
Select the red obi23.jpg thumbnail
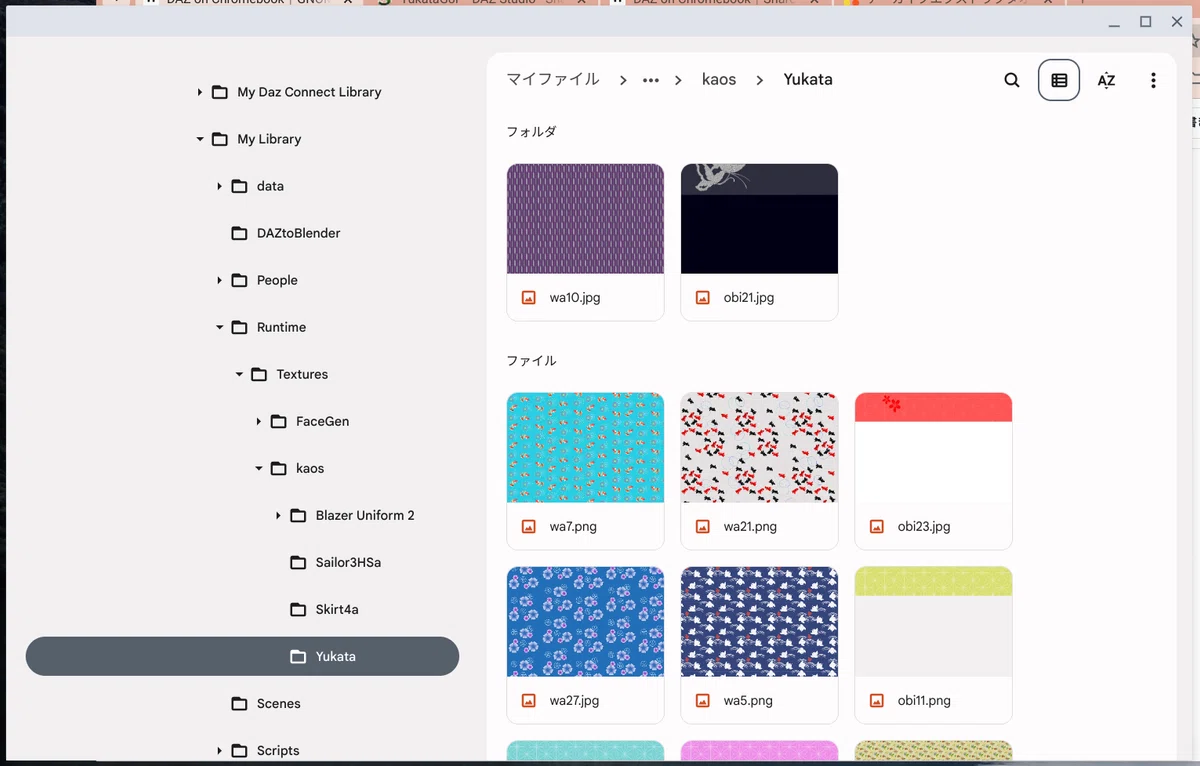933,448
